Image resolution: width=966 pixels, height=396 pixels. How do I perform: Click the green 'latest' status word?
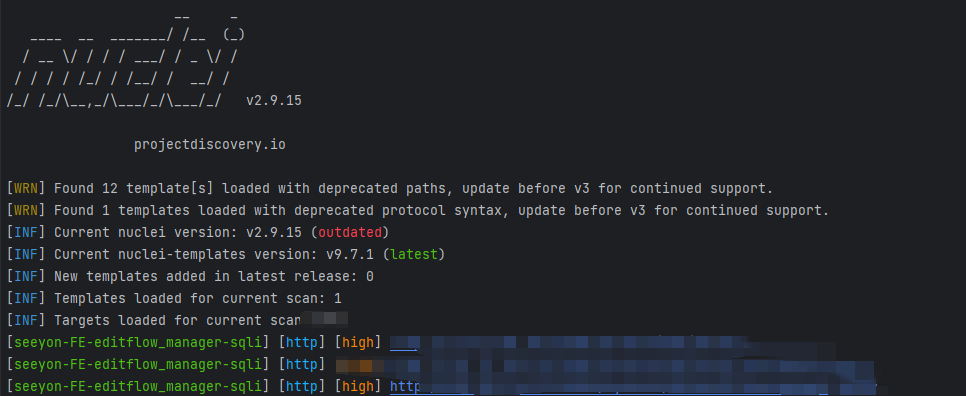[x=417, y=255]
